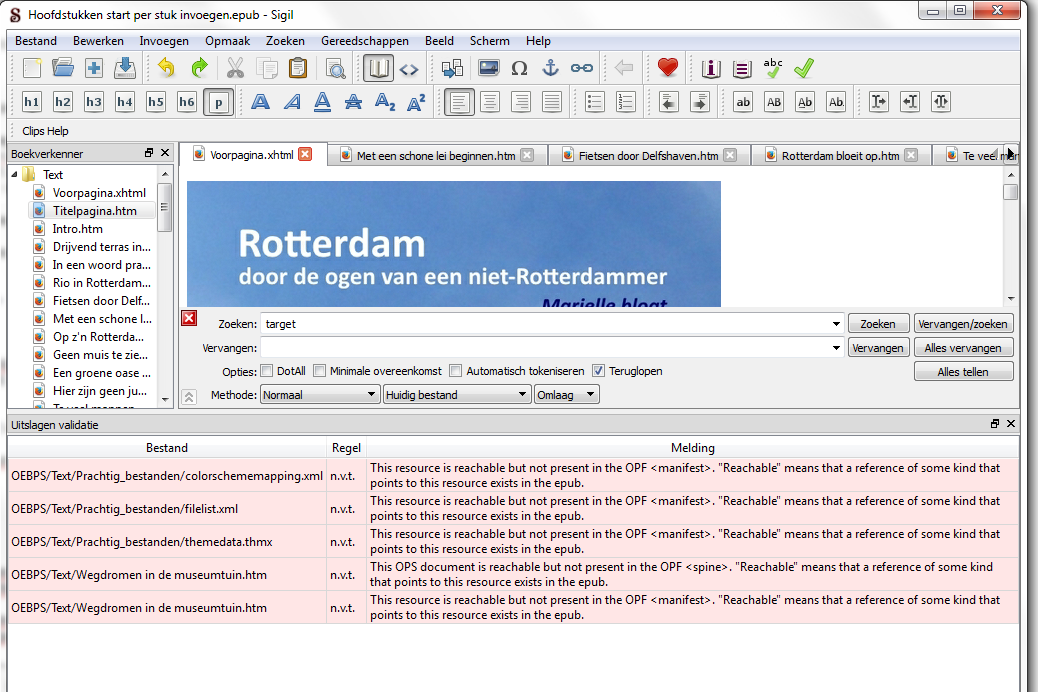The width and height of the screenshot is (1038, 692).
Task: Switch to Book View
Action: pyautogui.click(x=378, y=68)
